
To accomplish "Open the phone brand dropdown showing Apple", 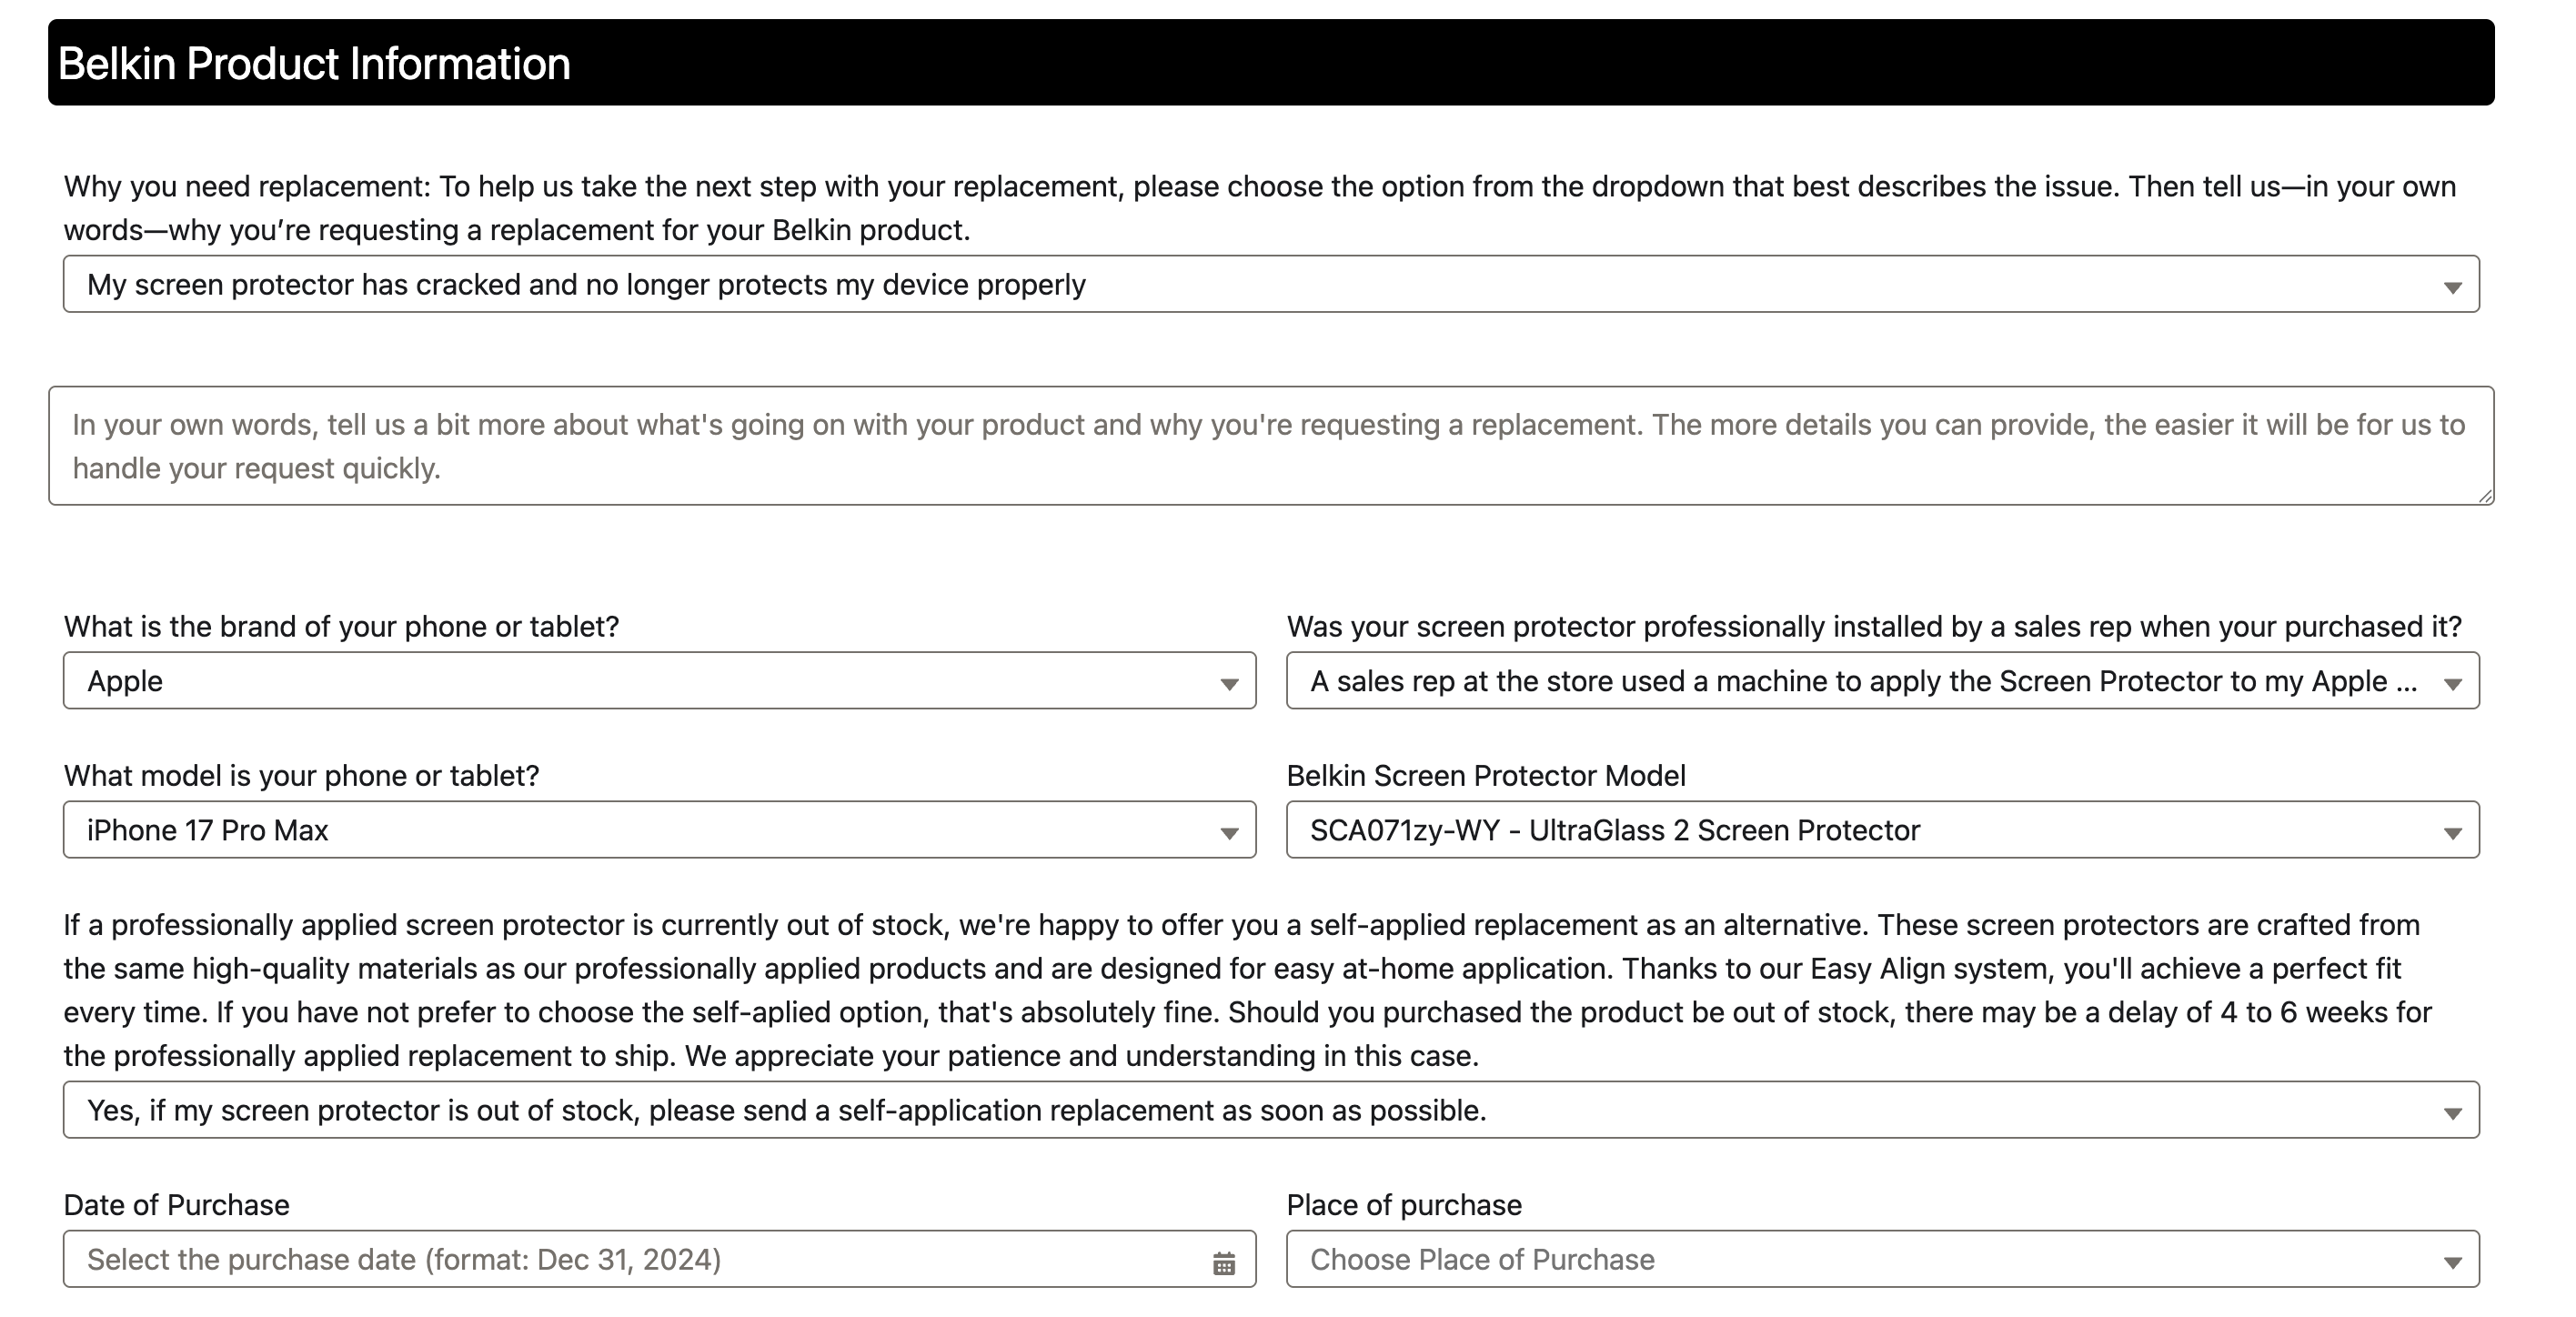I will click(659, 681).
